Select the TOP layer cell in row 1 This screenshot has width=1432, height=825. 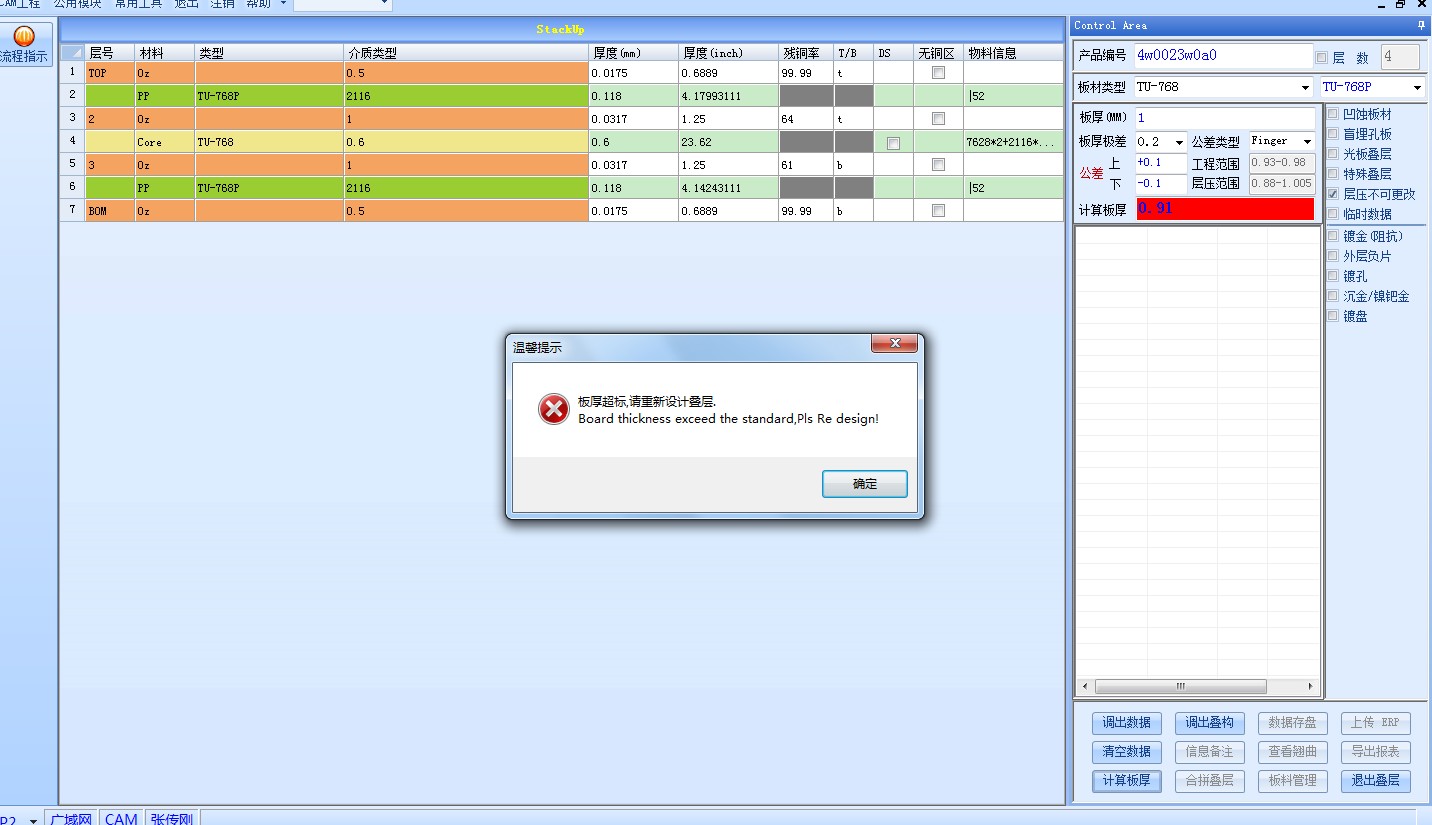click(110, 73)
